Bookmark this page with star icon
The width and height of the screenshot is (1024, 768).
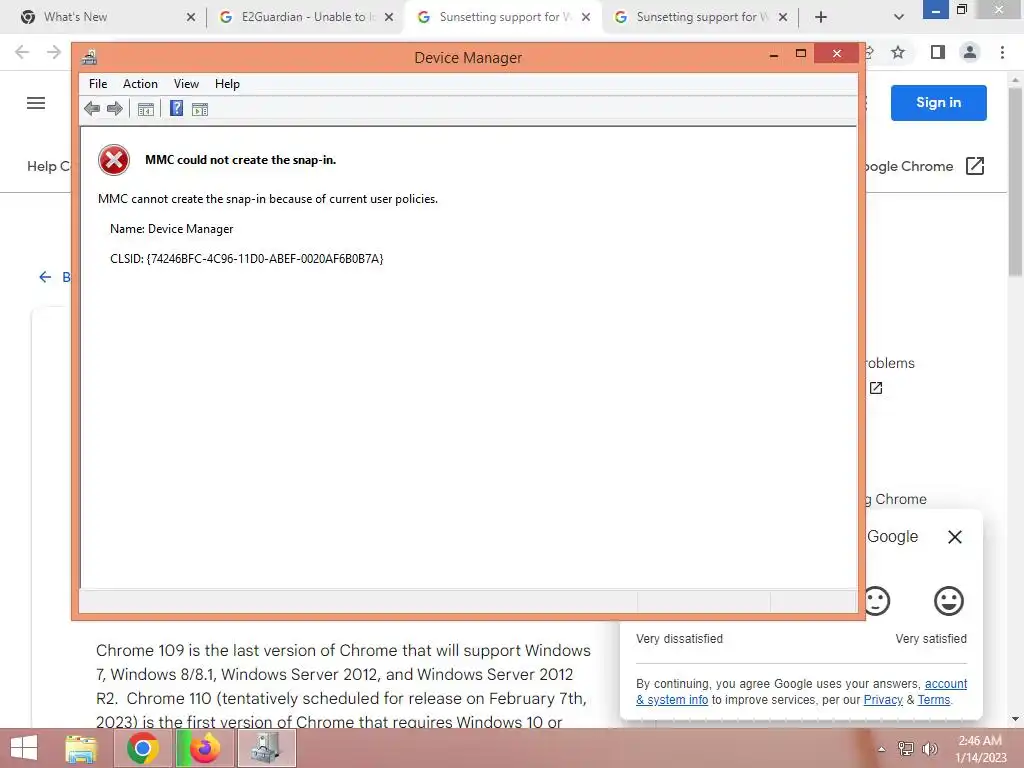point(899,52)
